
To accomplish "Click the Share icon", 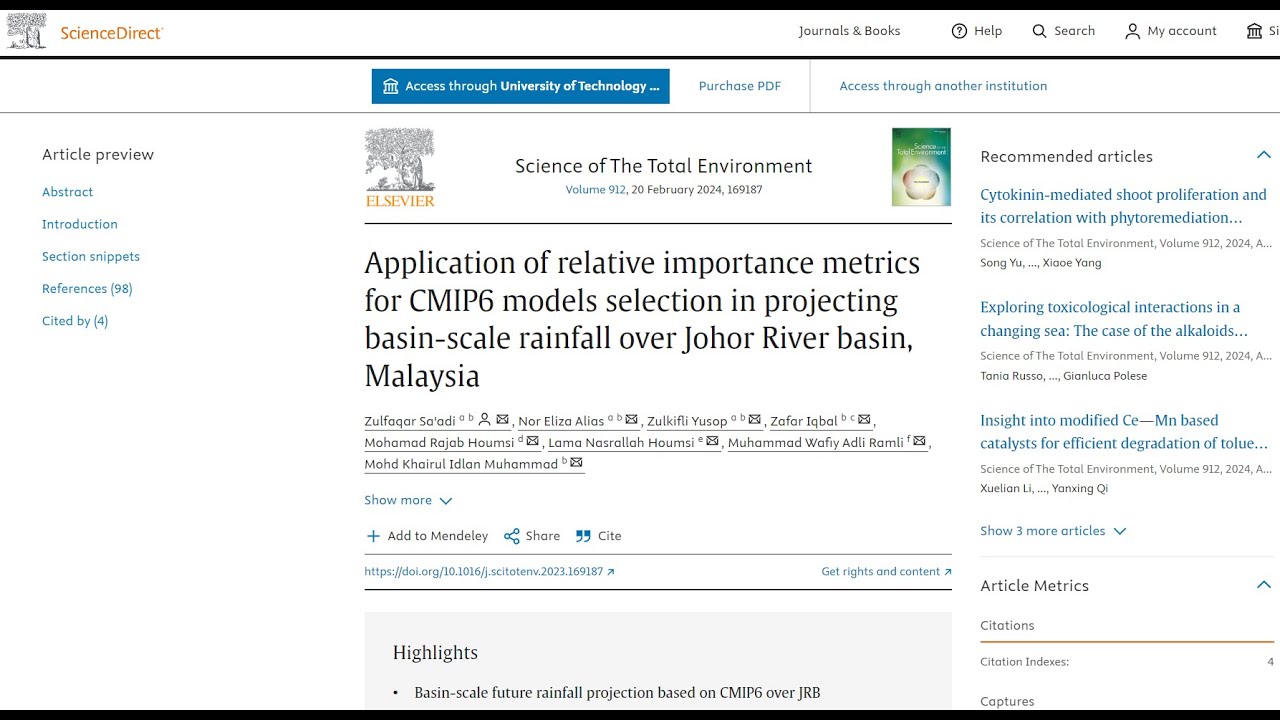I will click(512, 536).
